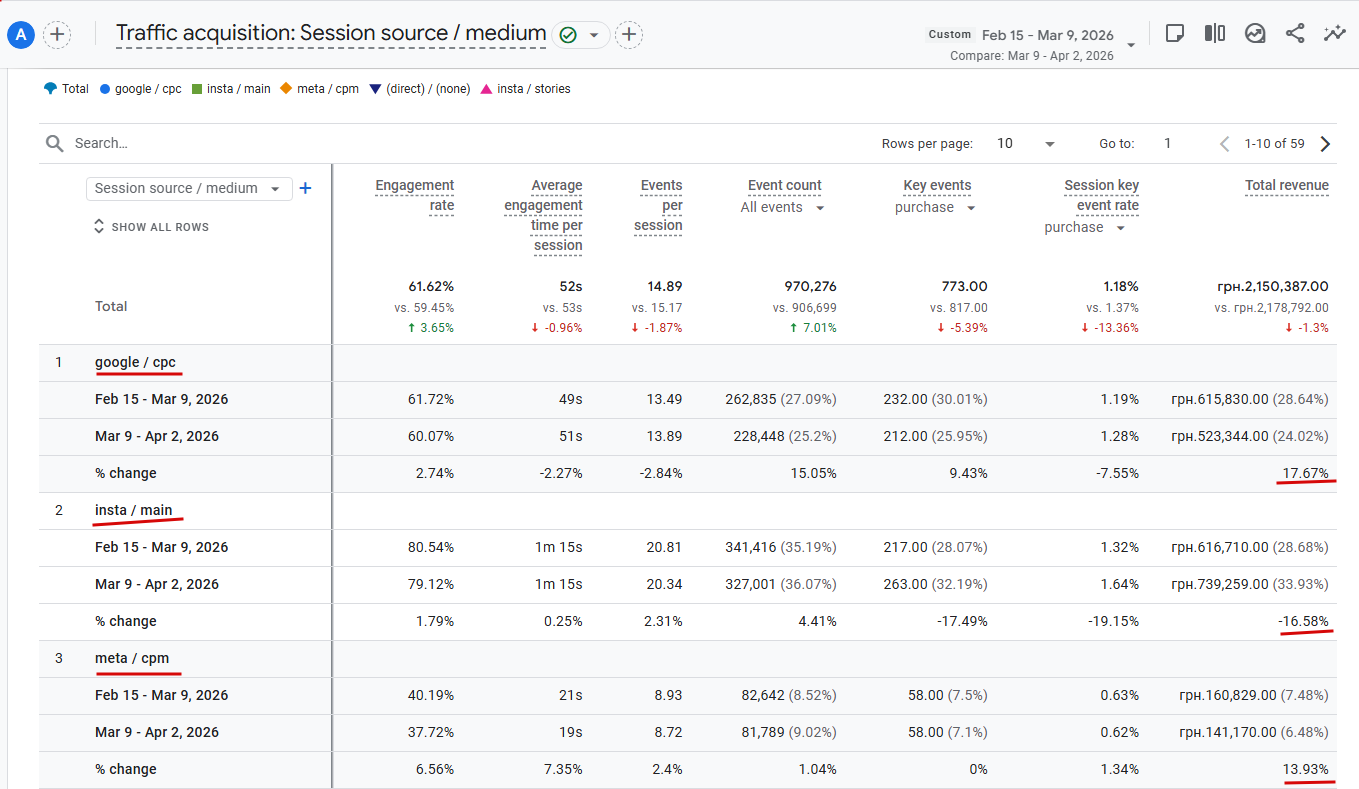Screen dimensions: 1359x789
Task: Share this report via share icon
Action: [1295, 33]
